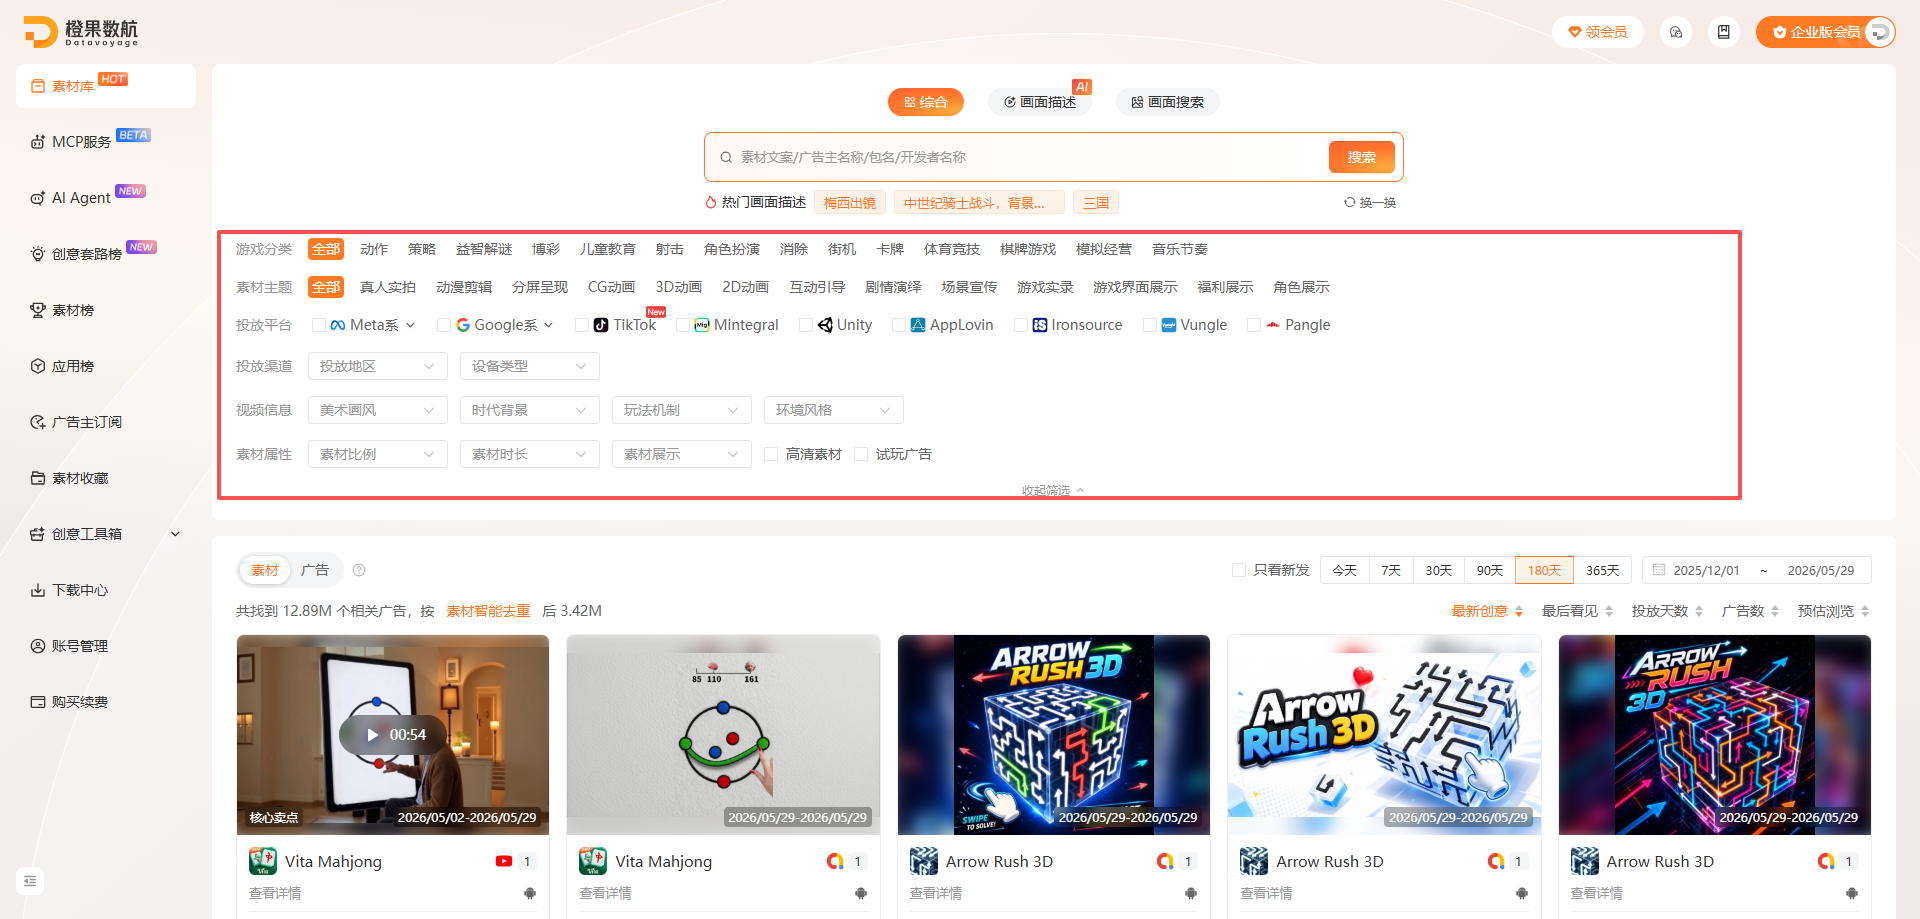Check the Google系 platform checkbox
1920x919 pixels.
(444, 325)
